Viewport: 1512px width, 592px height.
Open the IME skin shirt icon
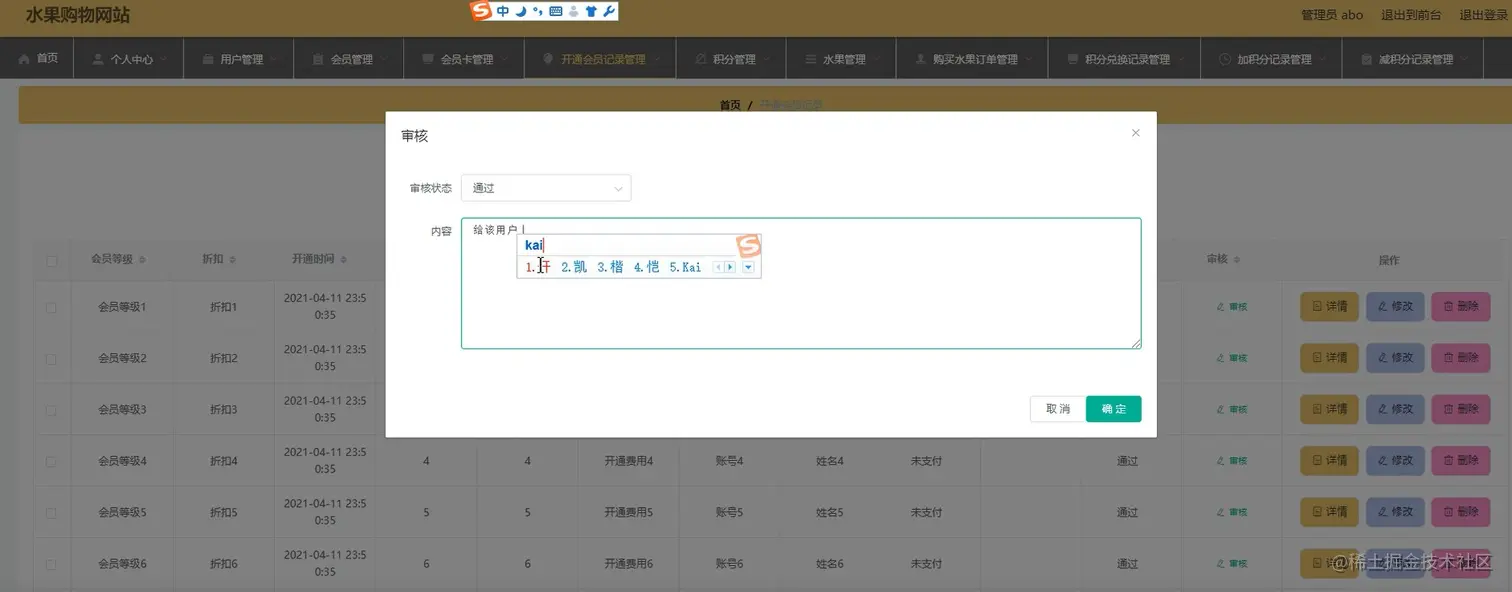coord(591,11)
